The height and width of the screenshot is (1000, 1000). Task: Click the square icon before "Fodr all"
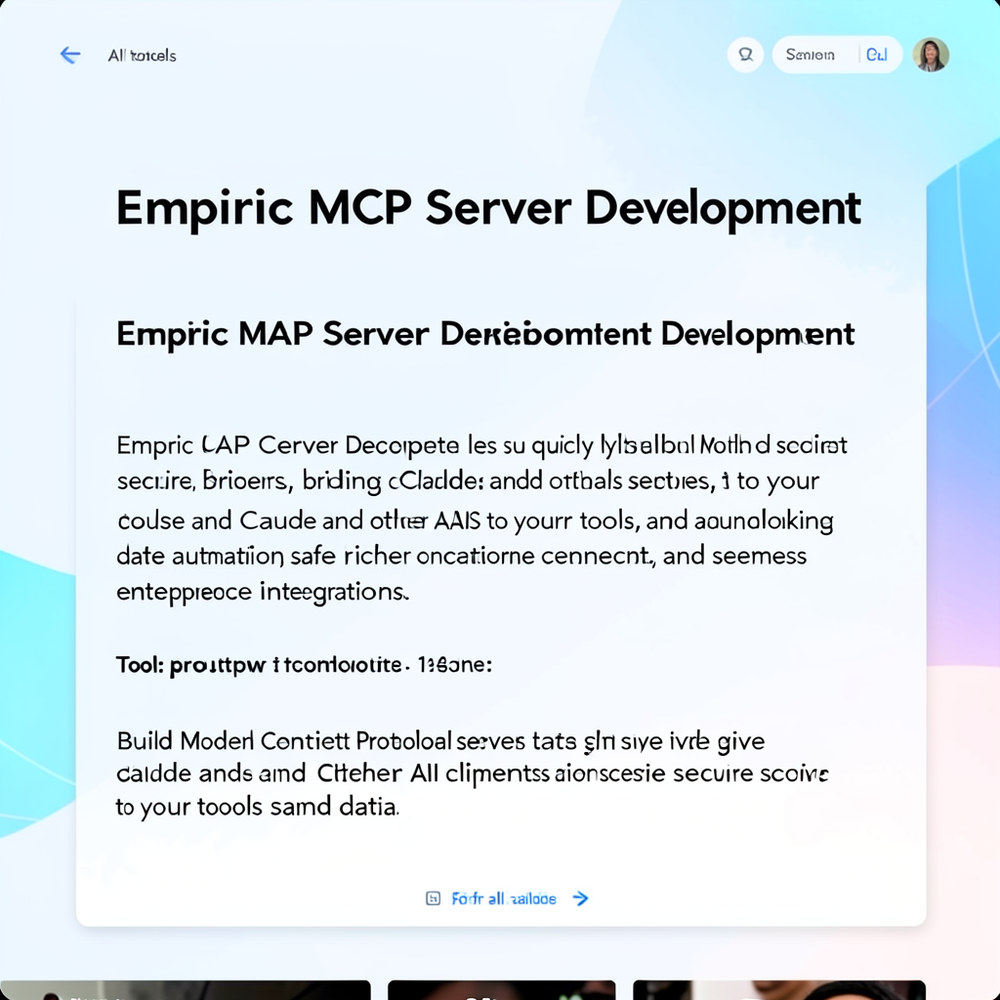(433, 899)
